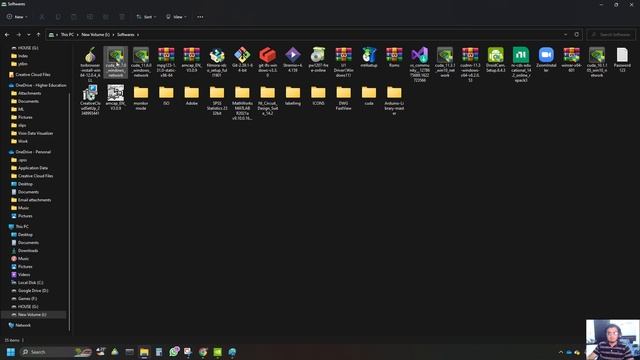Open Email attachments in the sidebar
The width and height of the screenshot is (640, 360).
pos(34,200)
